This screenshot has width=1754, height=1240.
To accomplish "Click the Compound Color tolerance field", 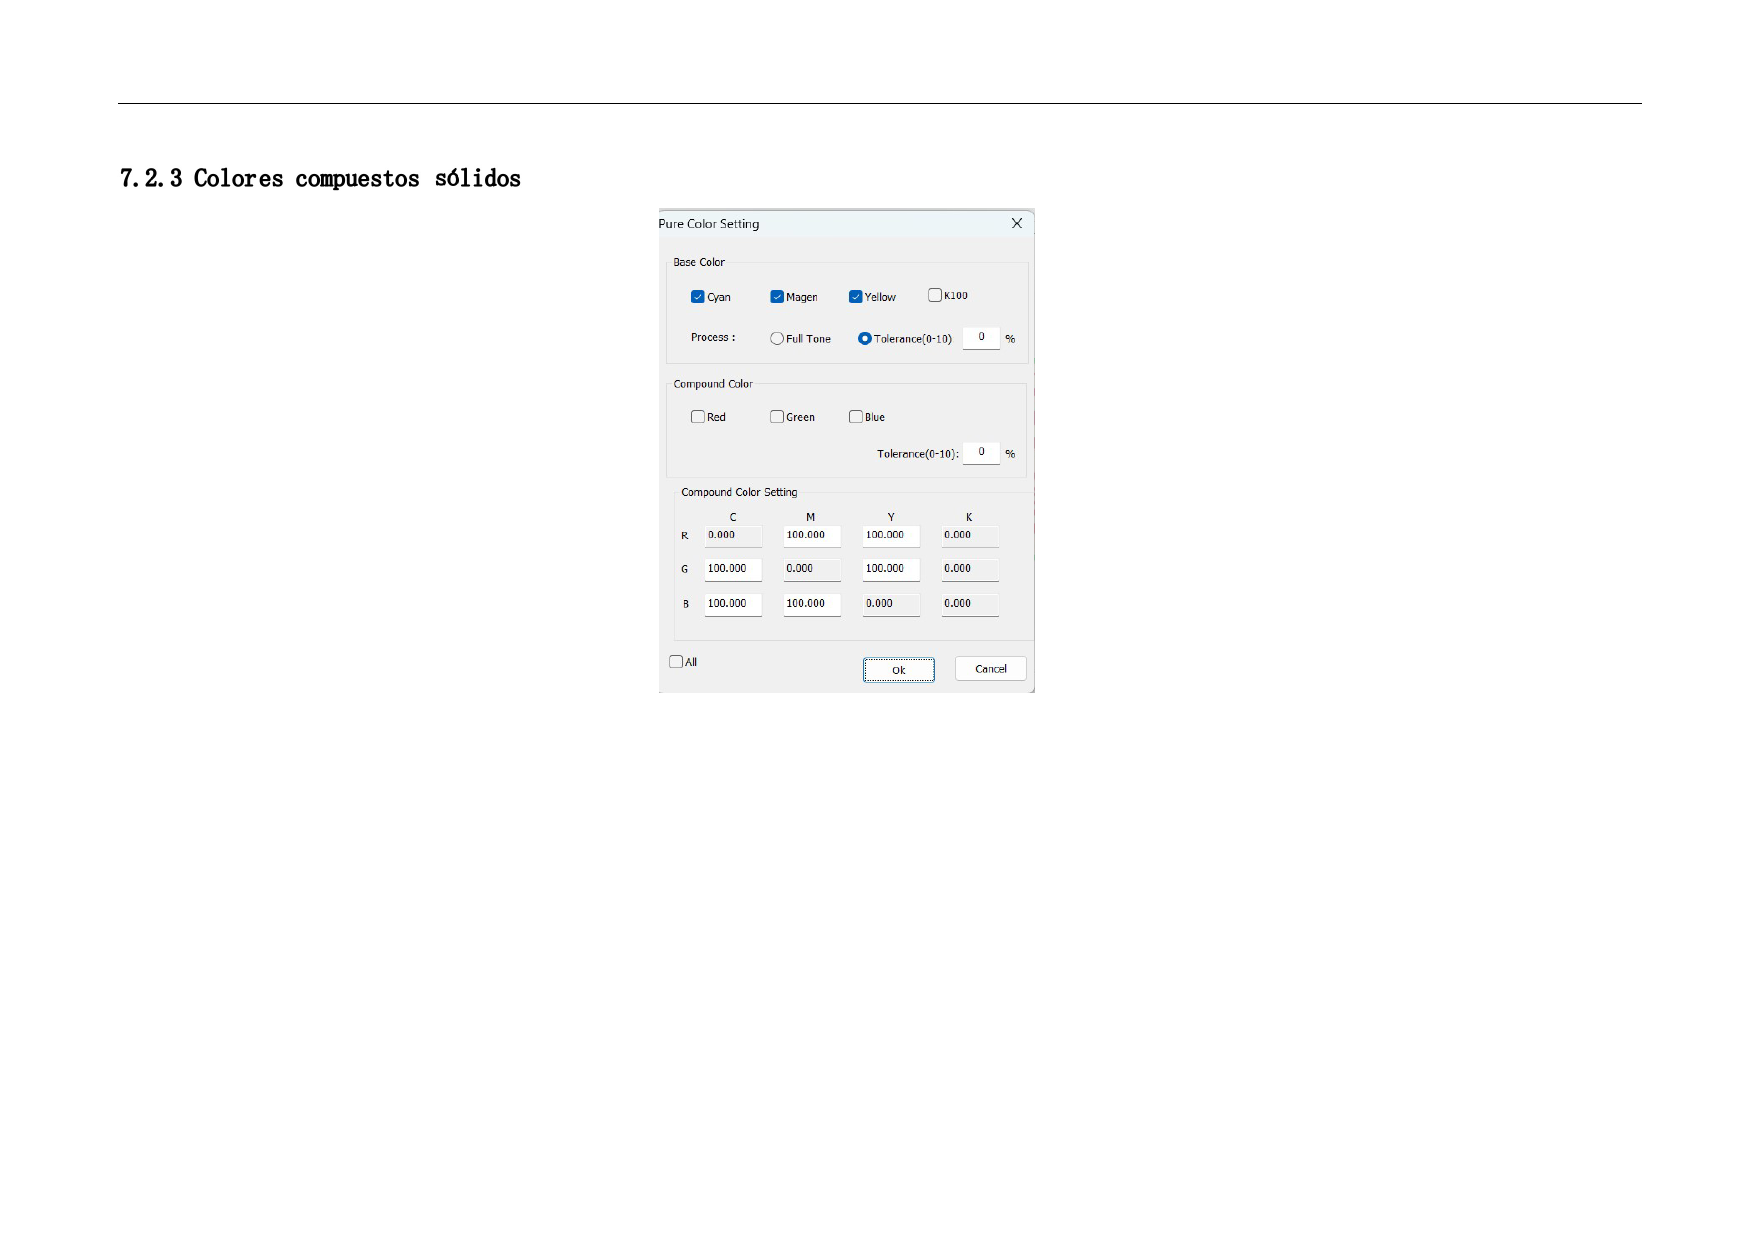I will (x=981, y=453).
